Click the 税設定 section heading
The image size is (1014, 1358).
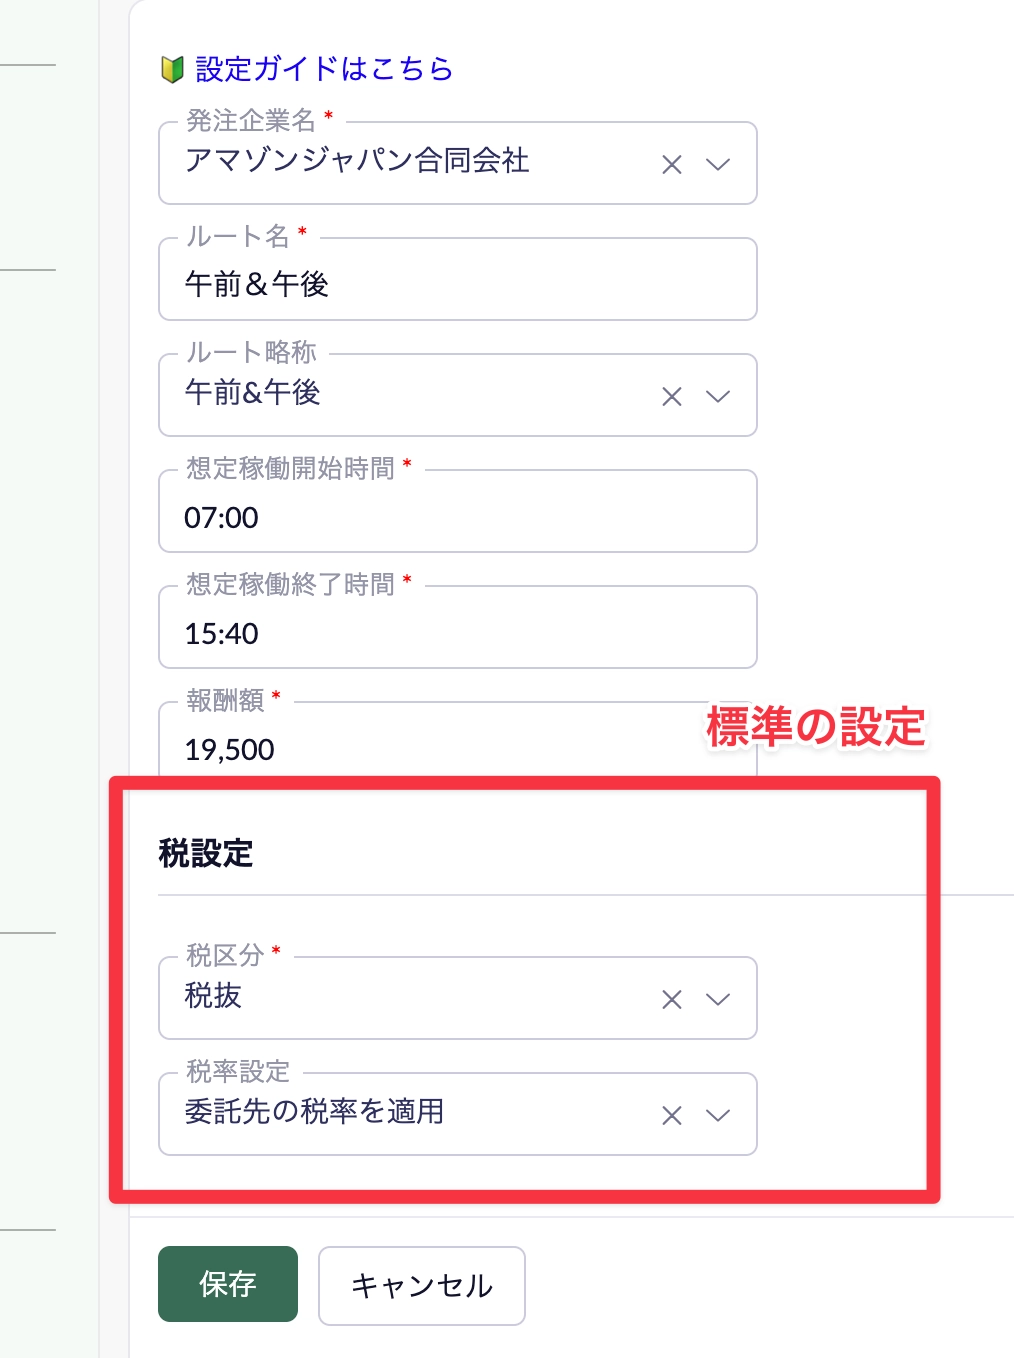206,854
